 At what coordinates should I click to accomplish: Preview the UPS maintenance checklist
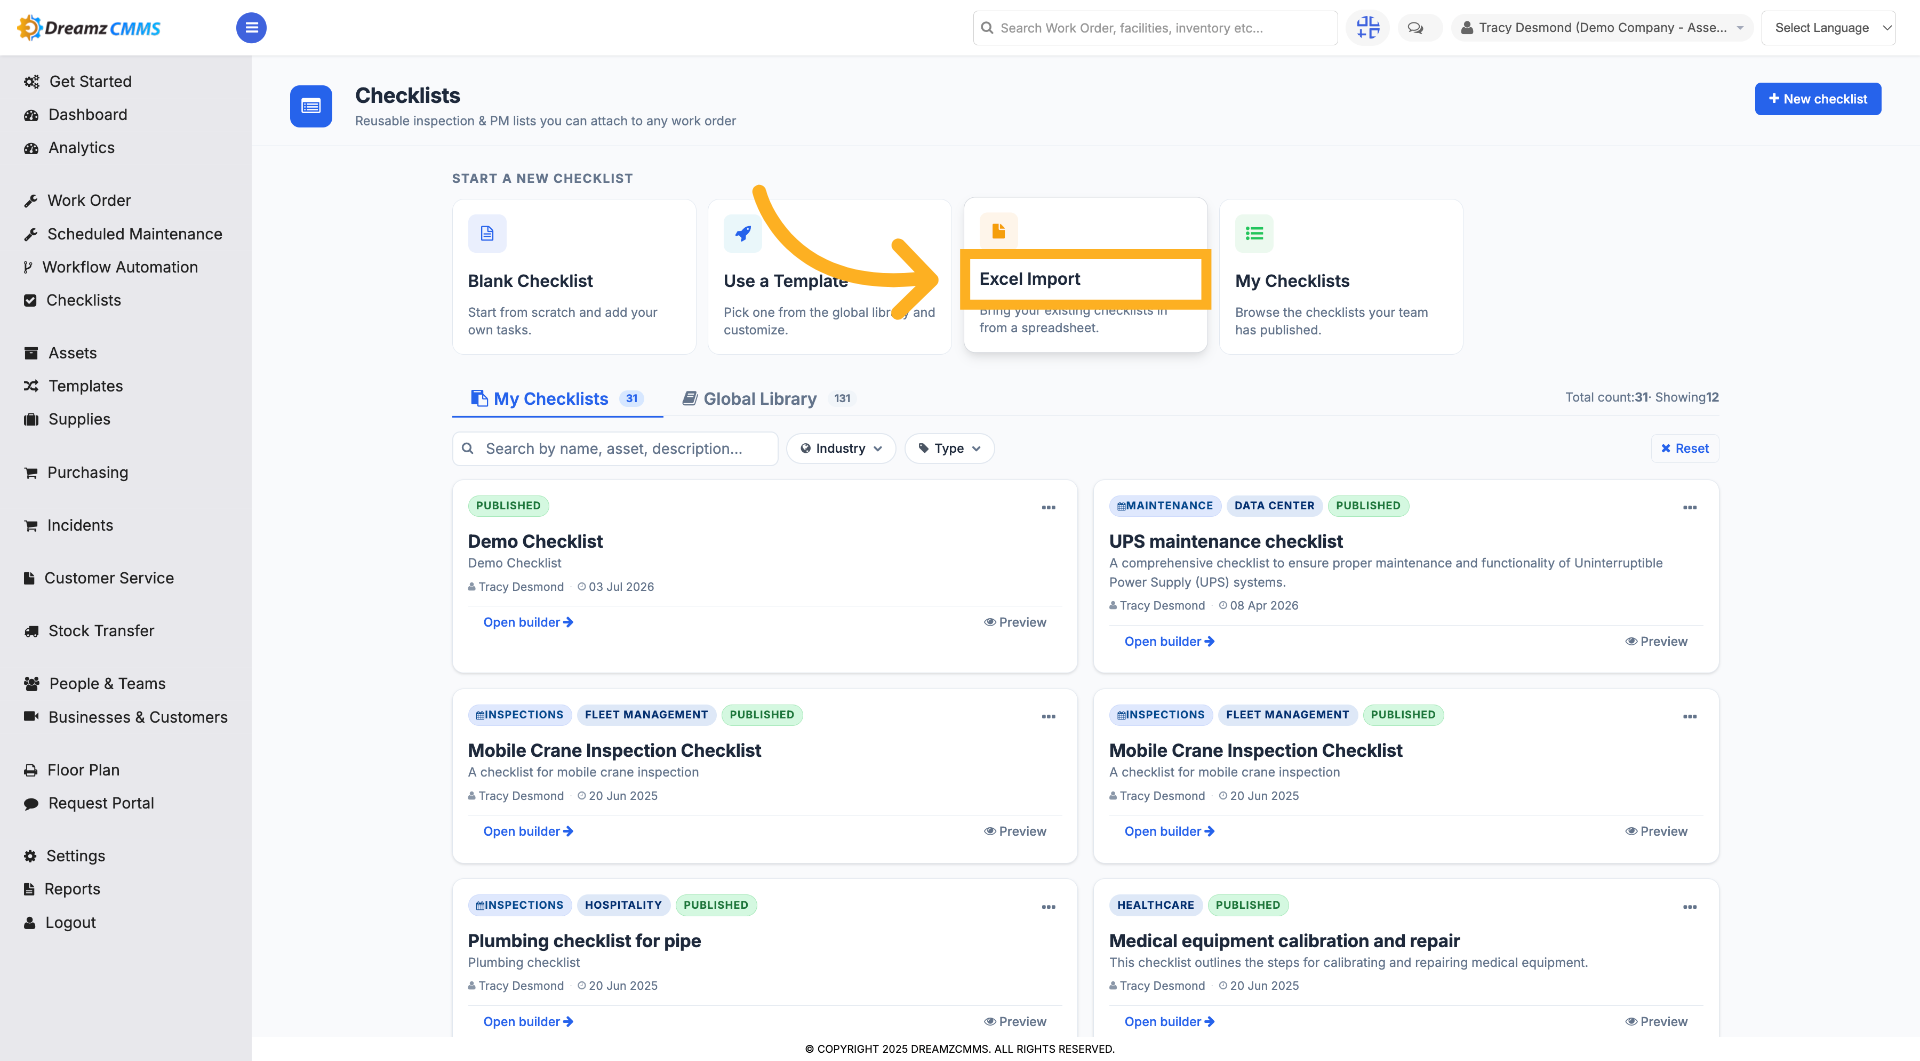pos(1656,642)
